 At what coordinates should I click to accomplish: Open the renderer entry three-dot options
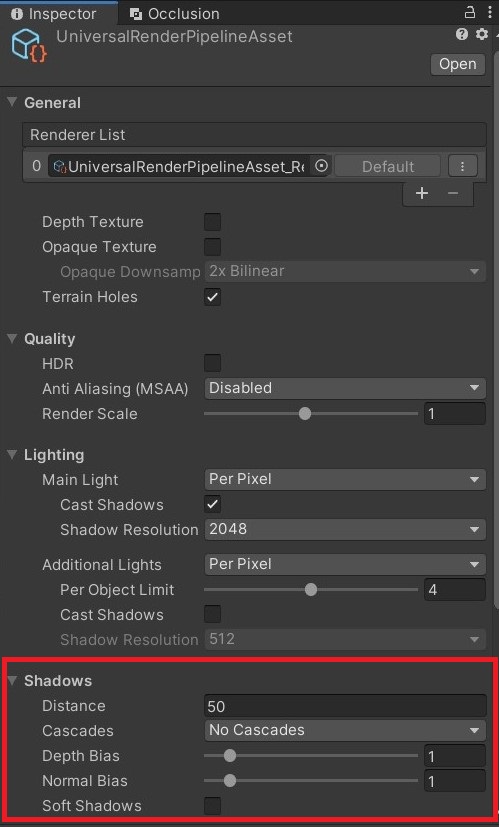[463, 166]
